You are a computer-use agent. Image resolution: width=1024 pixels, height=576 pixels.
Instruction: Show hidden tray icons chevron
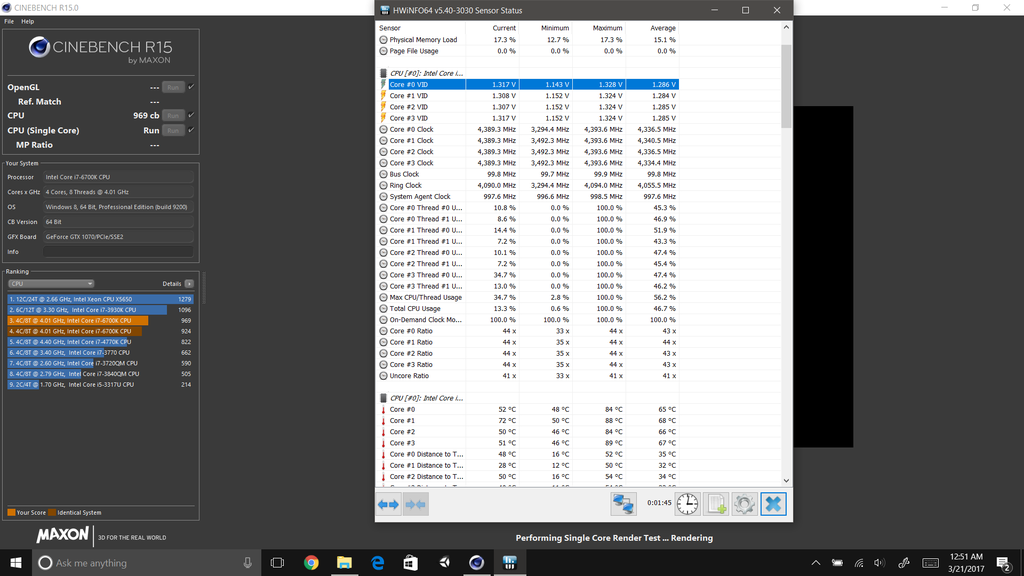[816, 563]
